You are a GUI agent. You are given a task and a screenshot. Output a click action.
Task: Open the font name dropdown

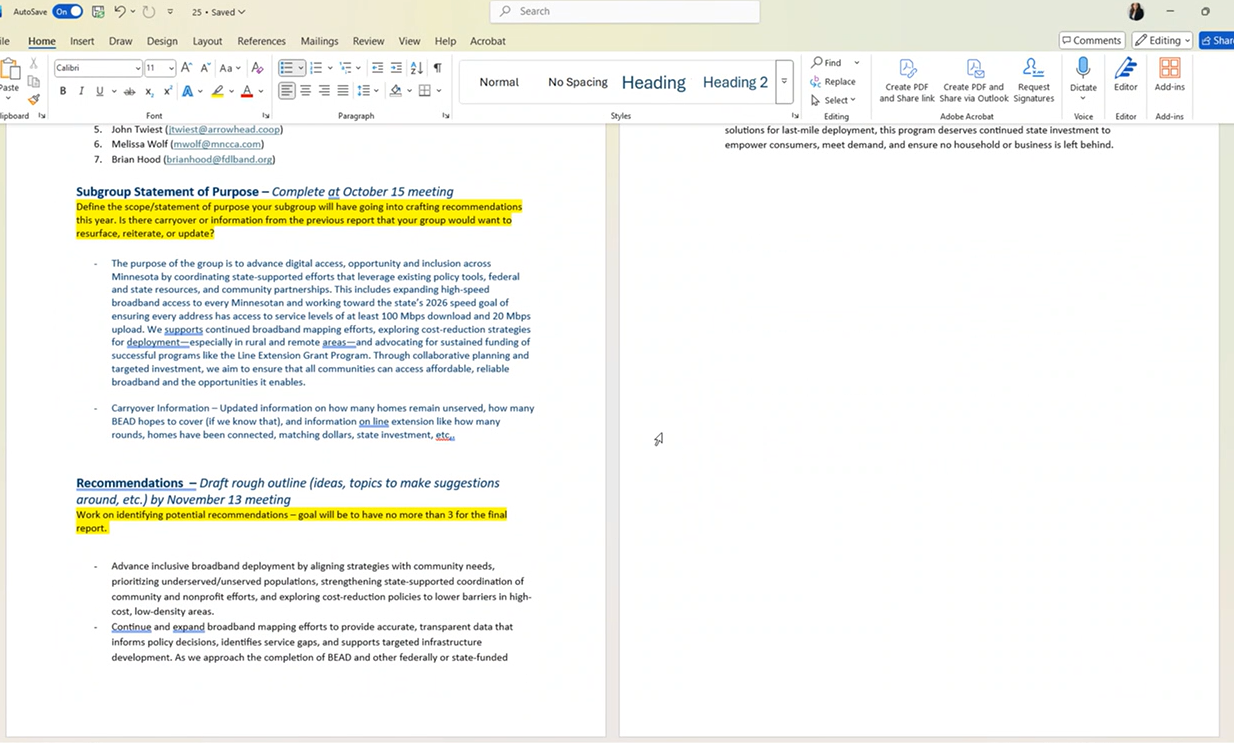(x=137, y=68)
